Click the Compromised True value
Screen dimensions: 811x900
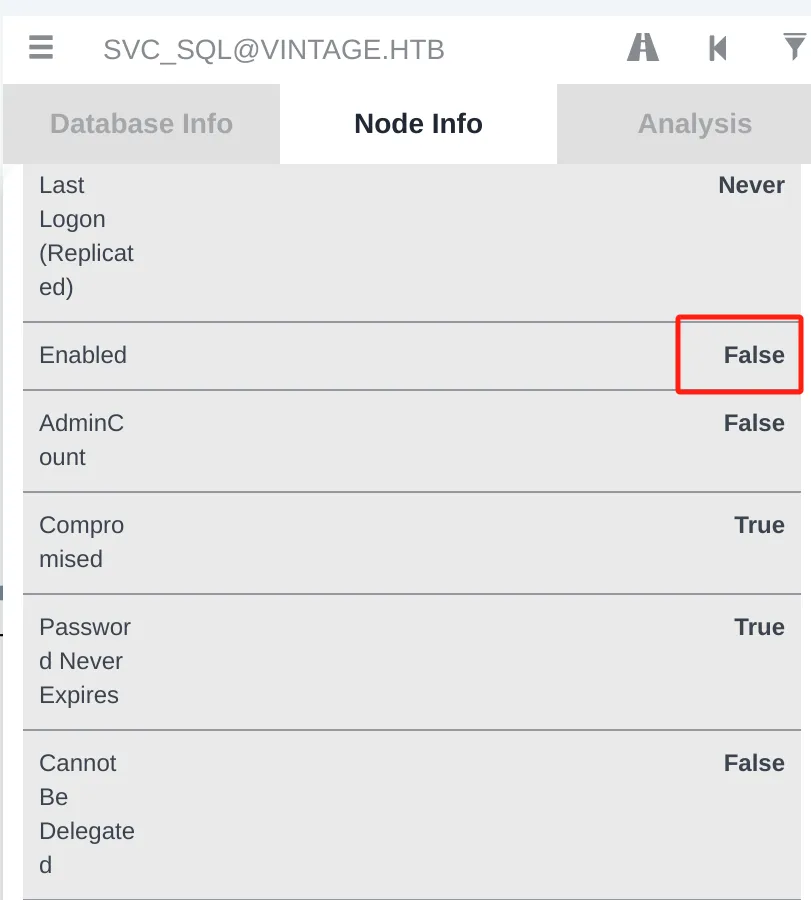(759, 526)
